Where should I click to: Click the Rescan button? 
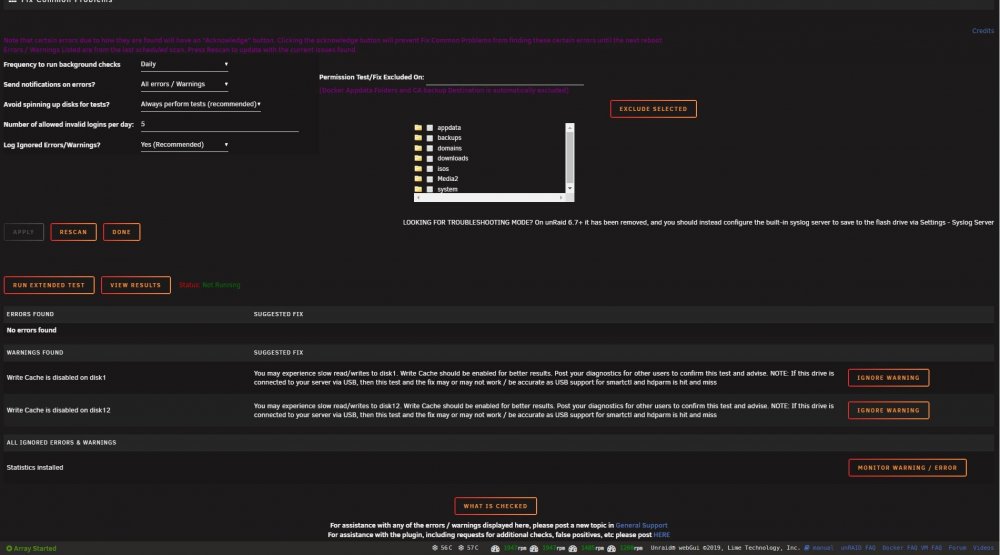[x=73, y=232]
